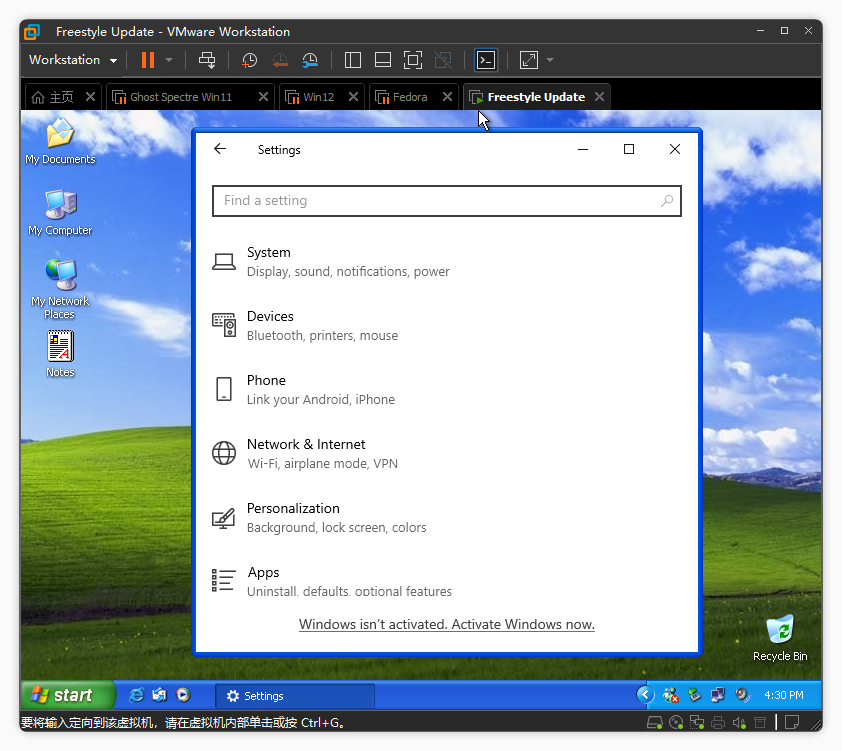Expand hidden tray icons with the arrow
This screenshot has height=751, width=842.
click(x=646, y=695)
